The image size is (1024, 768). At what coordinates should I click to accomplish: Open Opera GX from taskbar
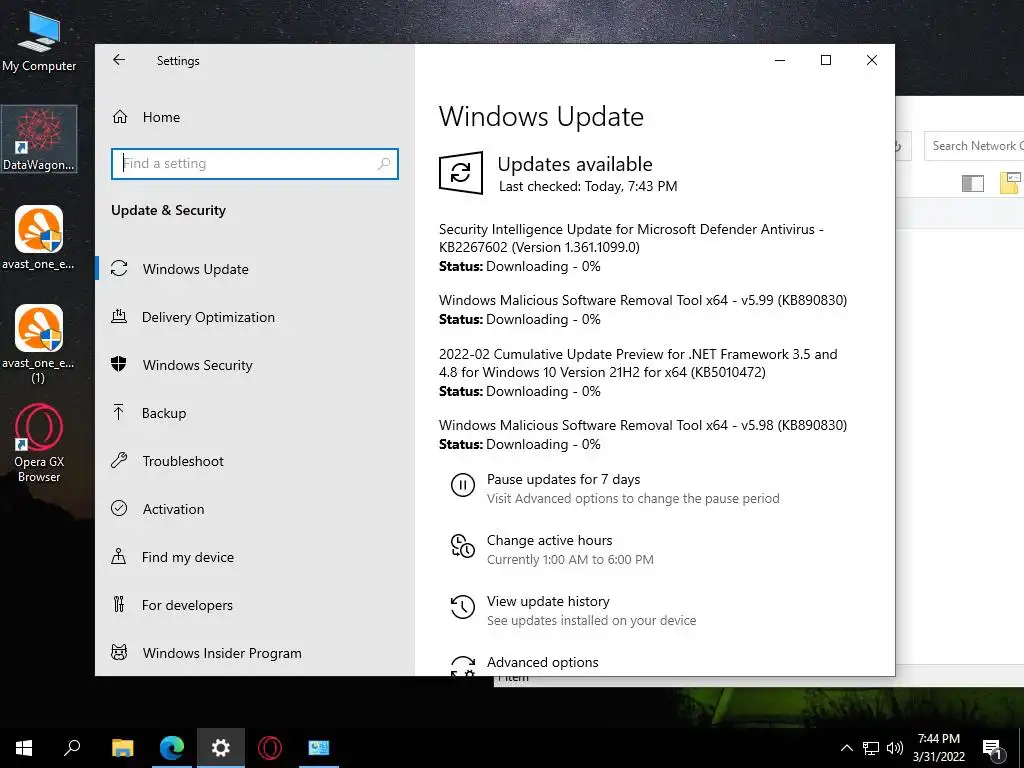coord(270,748)
